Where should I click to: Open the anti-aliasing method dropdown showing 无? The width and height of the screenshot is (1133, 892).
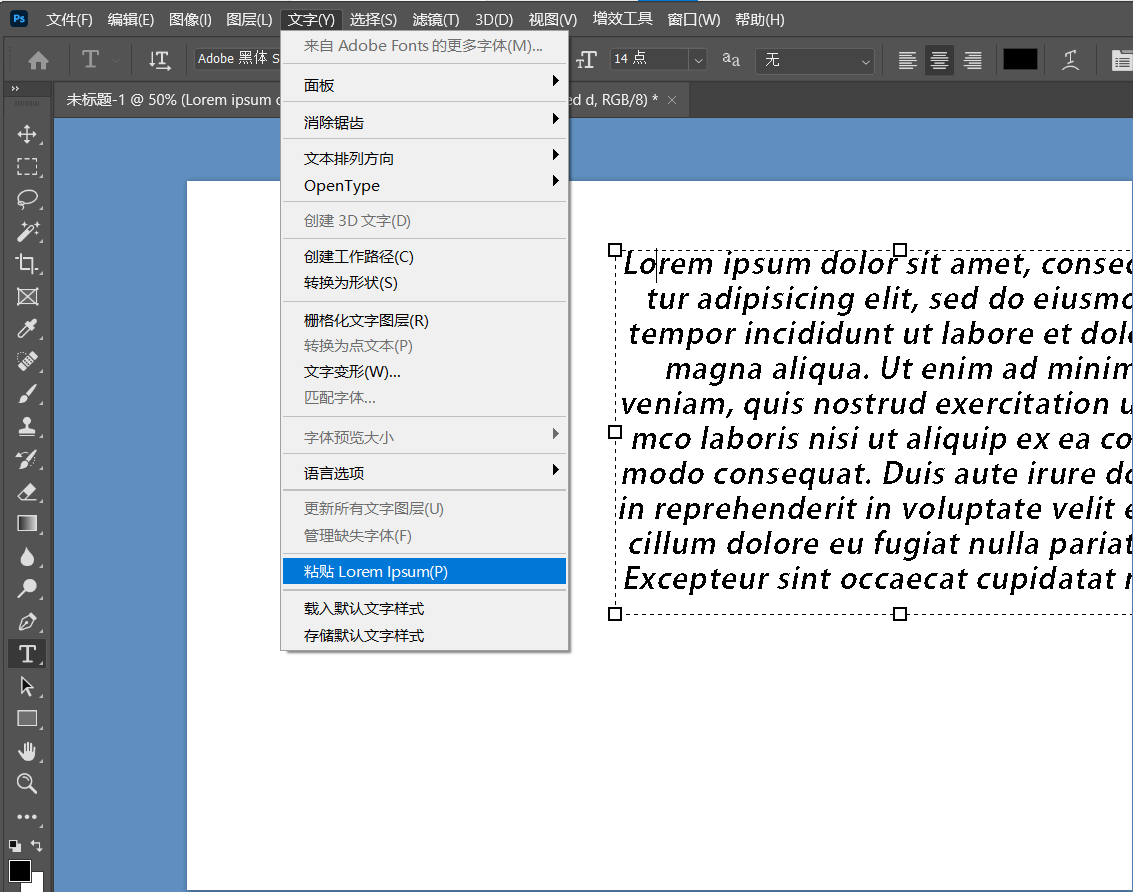click(x=815, y=60)
